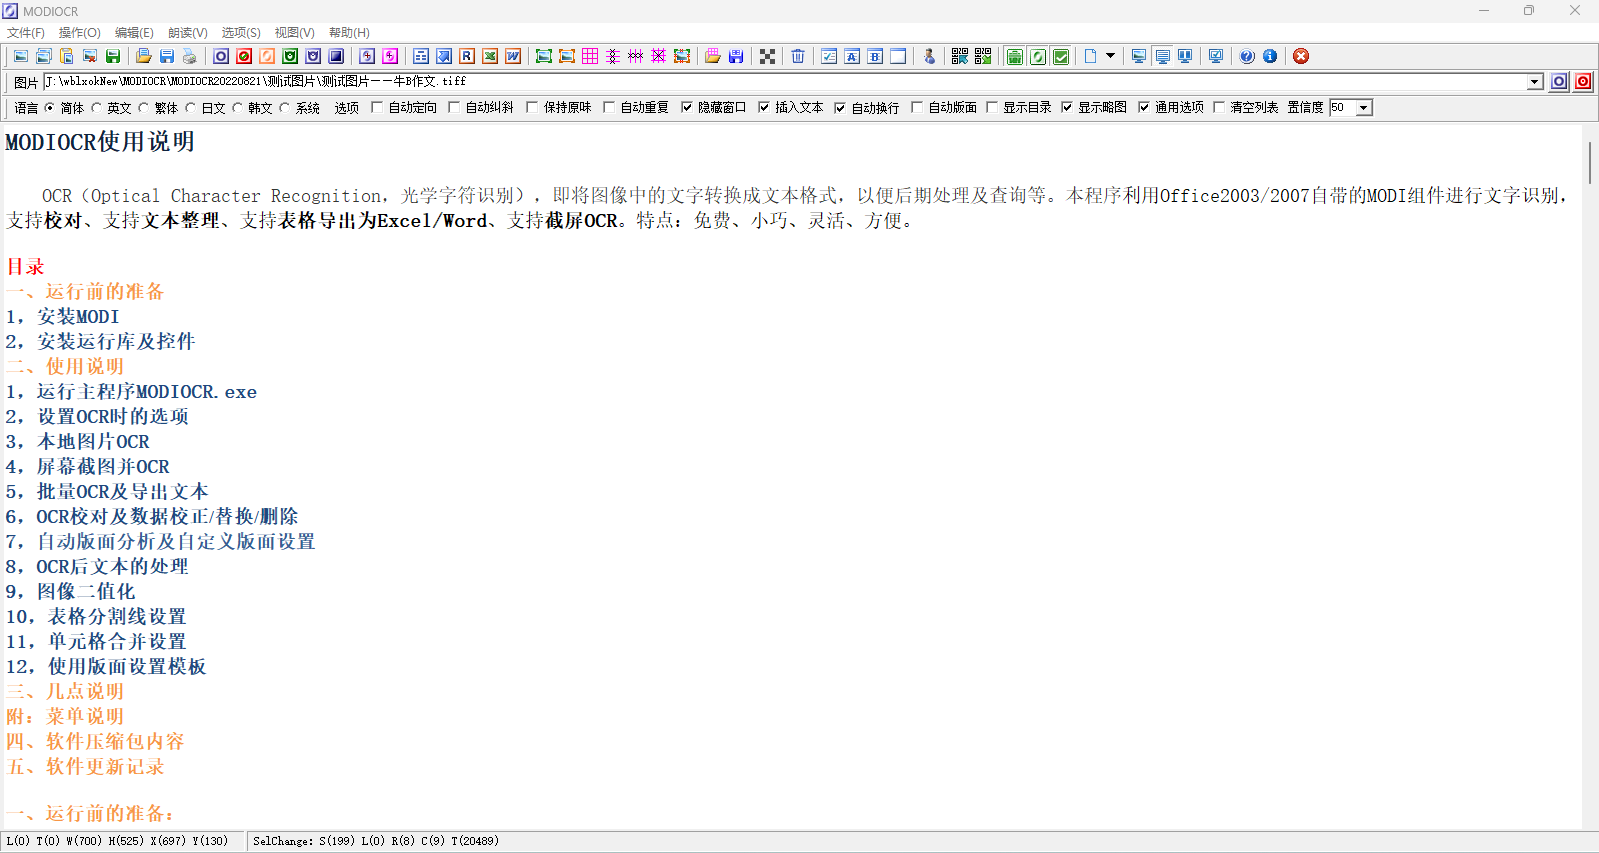Export to Excel using the green X icon
This screenshot has width=1599, height=853.
(x=490, y=56)
